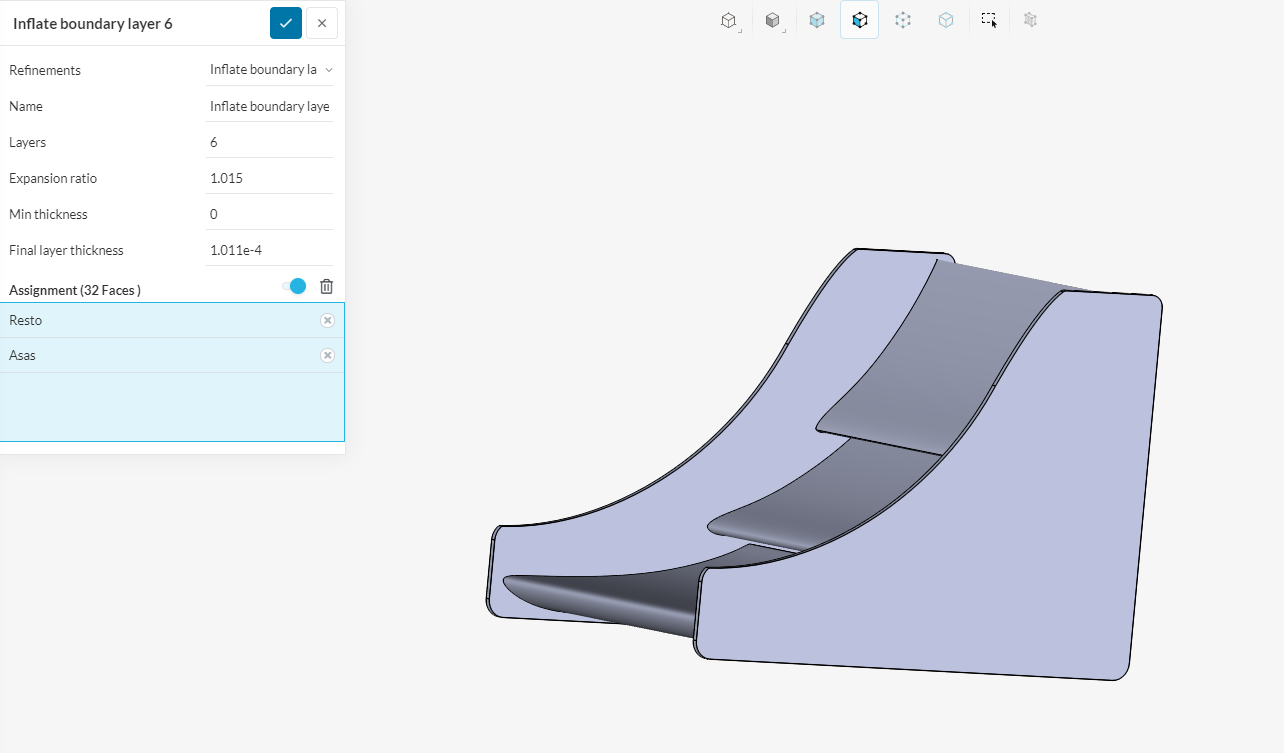The width and height of the screenshot is (1284, 753).
Task: Click the delete assignment trash icon
Action: [326, 286]
